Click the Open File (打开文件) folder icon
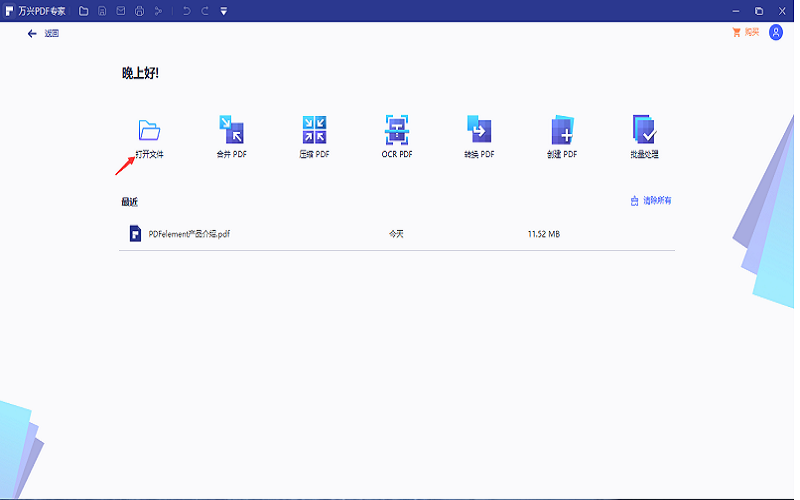Viewport: 800px width, 500px height. (149, 131)
